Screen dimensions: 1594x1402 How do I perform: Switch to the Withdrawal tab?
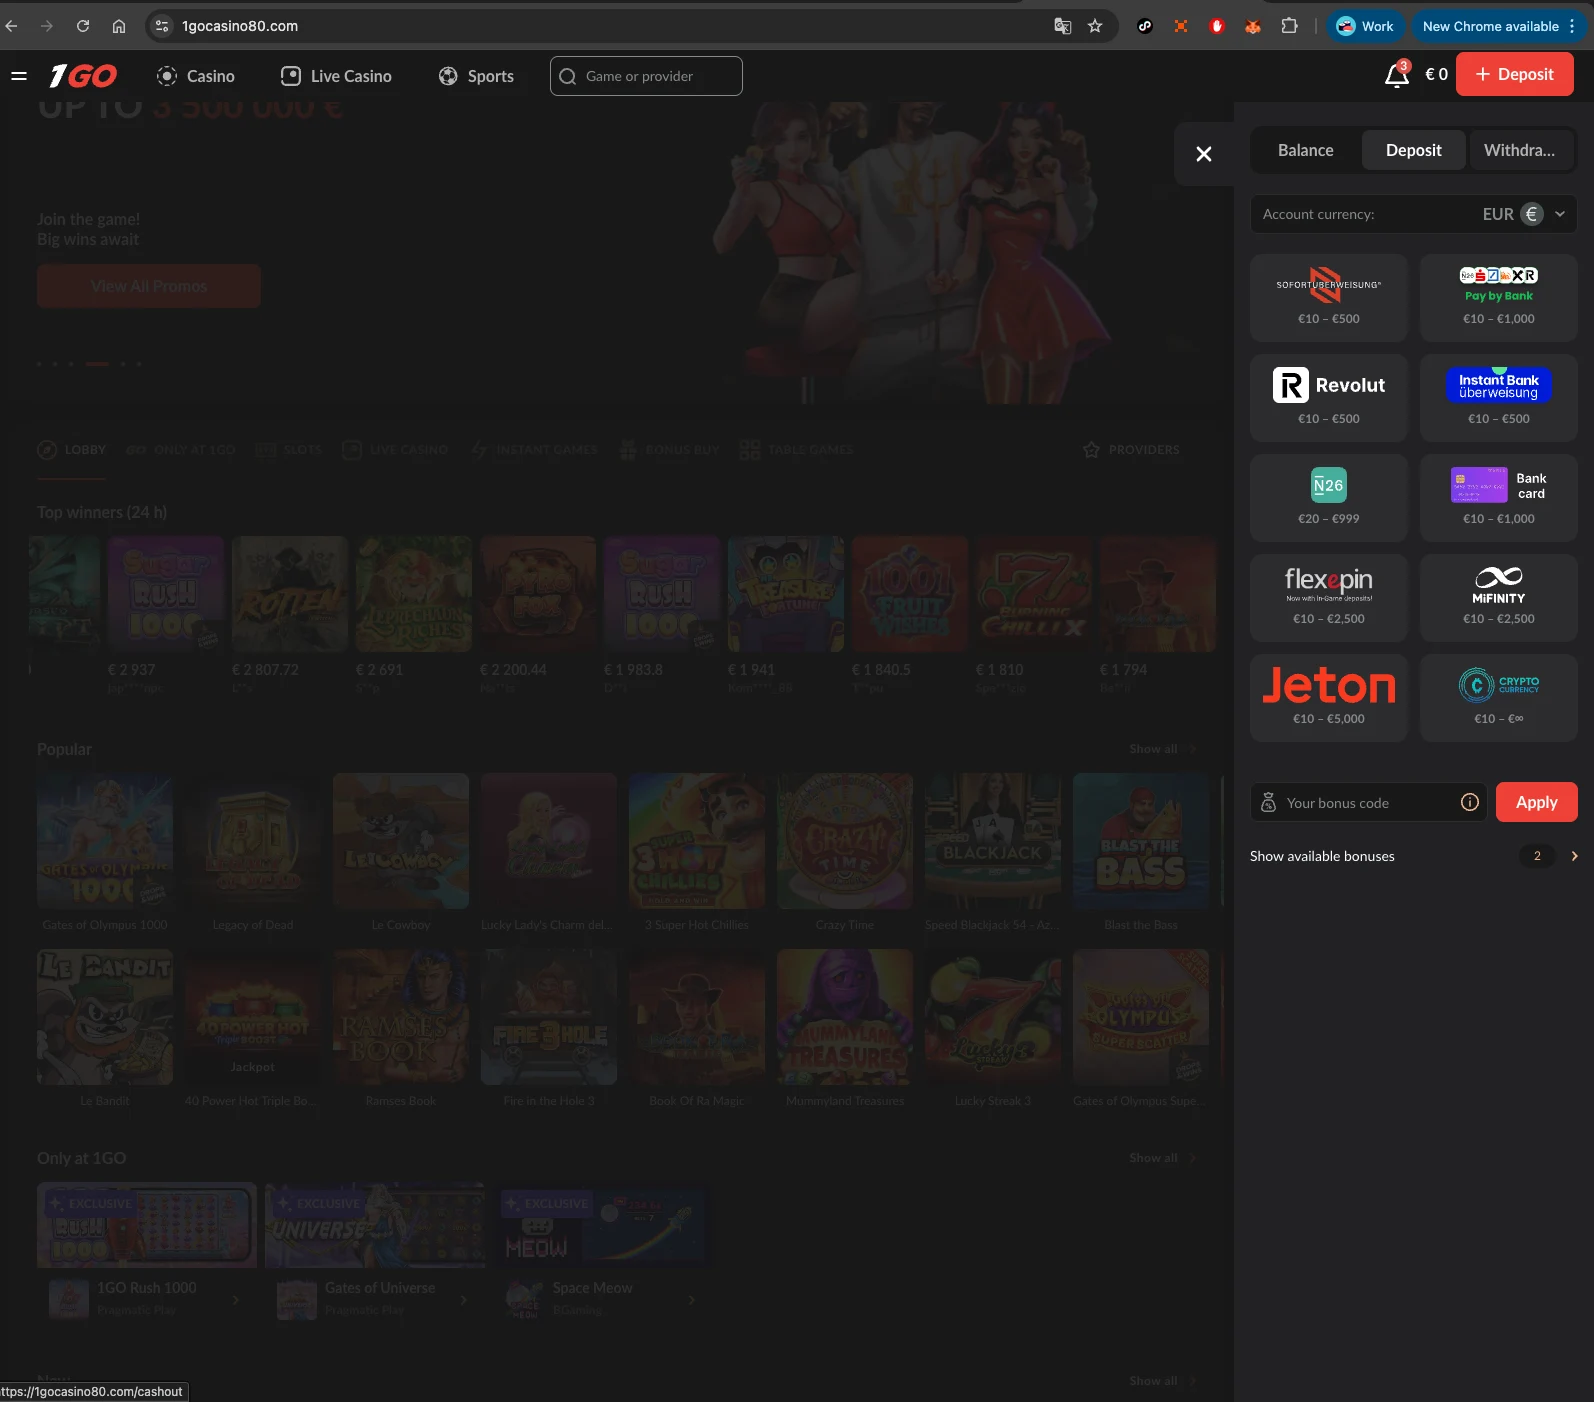pos(1518,150)
